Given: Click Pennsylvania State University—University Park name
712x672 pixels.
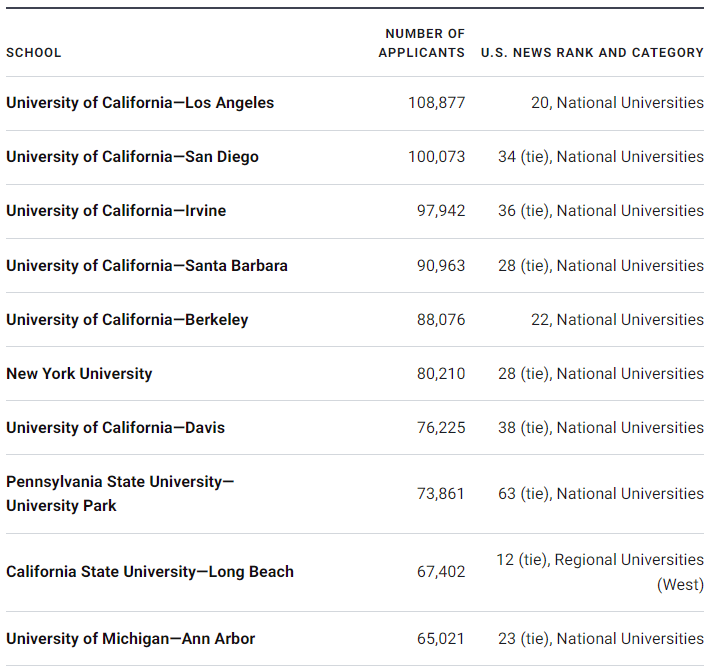Looking at the screenshot, I should tap(120, 494).
